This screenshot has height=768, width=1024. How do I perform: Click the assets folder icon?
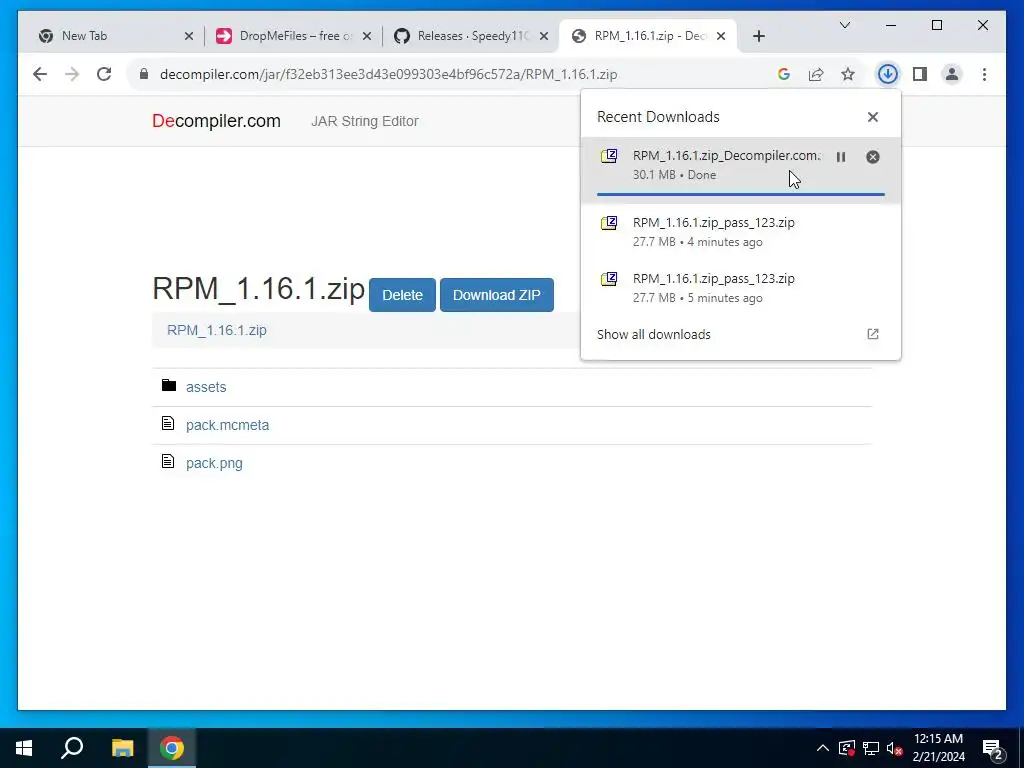(x=168, y=385)
